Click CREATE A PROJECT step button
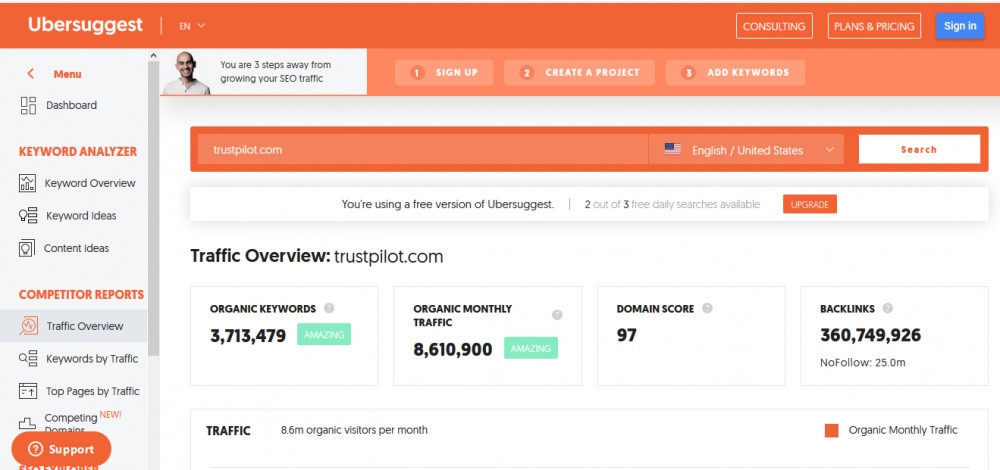 point(579,73)
